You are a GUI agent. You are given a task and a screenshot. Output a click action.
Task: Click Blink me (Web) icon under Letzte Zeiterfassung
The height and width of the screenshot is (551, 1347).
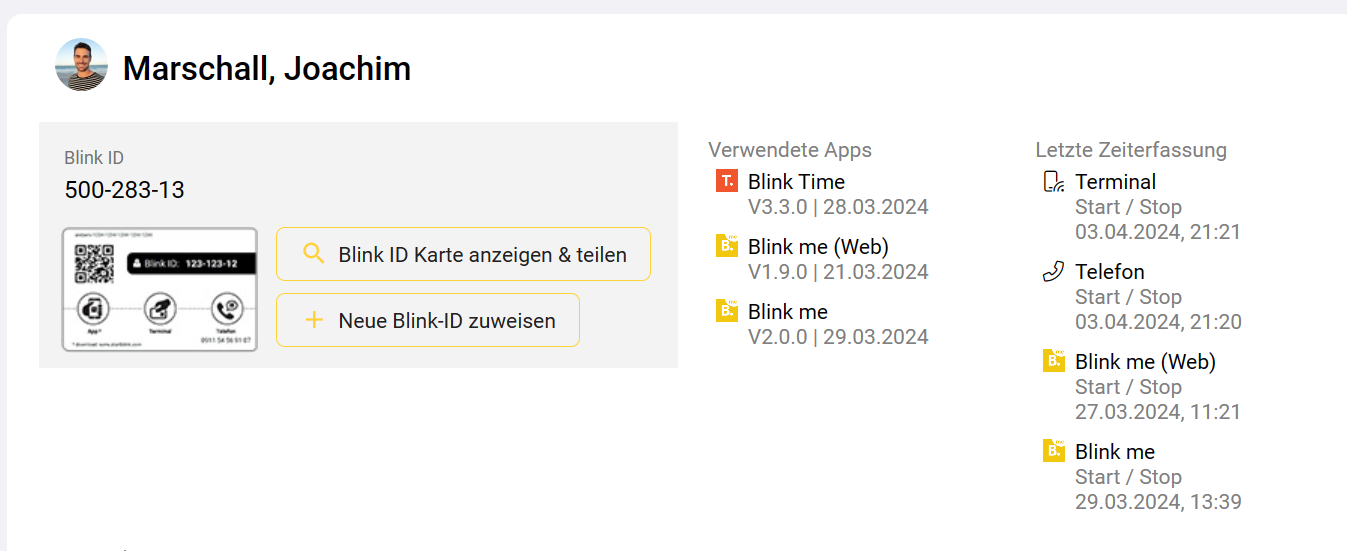(x=1054, y=361)
